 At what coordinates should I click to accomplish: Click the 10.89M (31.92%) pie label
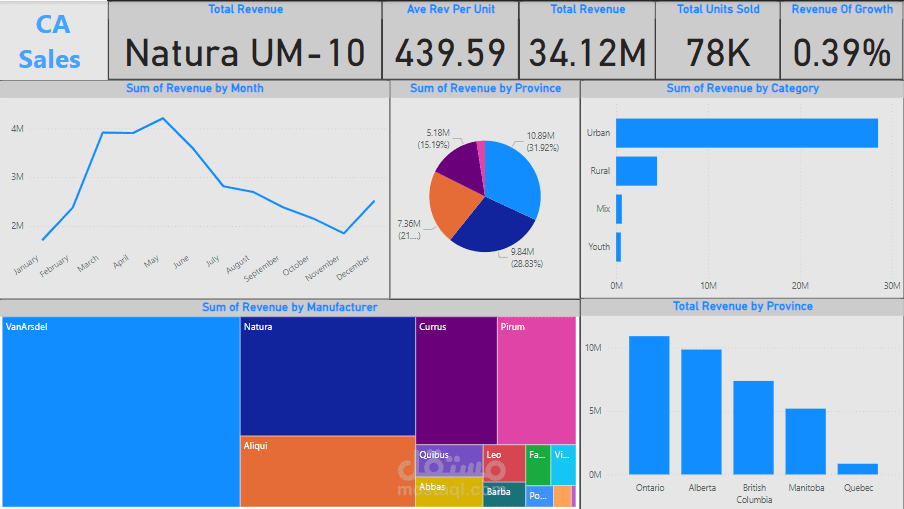pos(542,142)
